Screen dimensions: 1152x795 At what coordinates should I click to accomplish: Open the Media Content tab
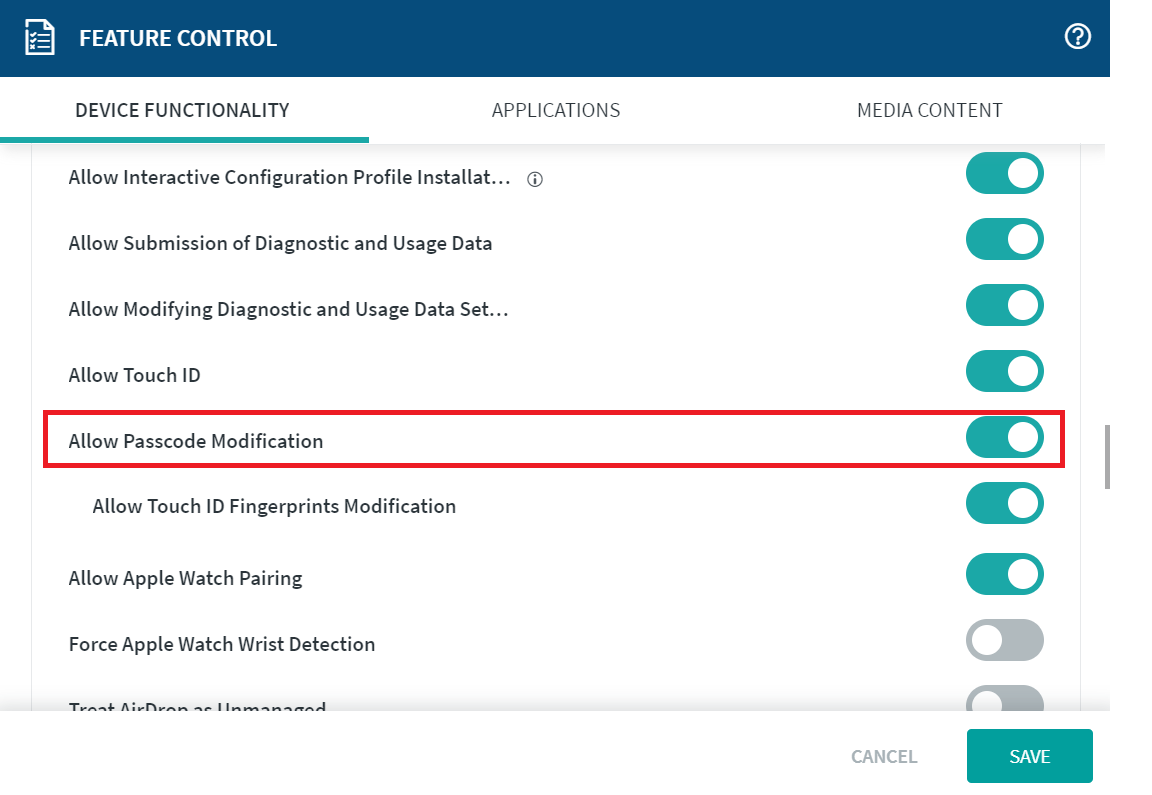(x=929, y=110)
